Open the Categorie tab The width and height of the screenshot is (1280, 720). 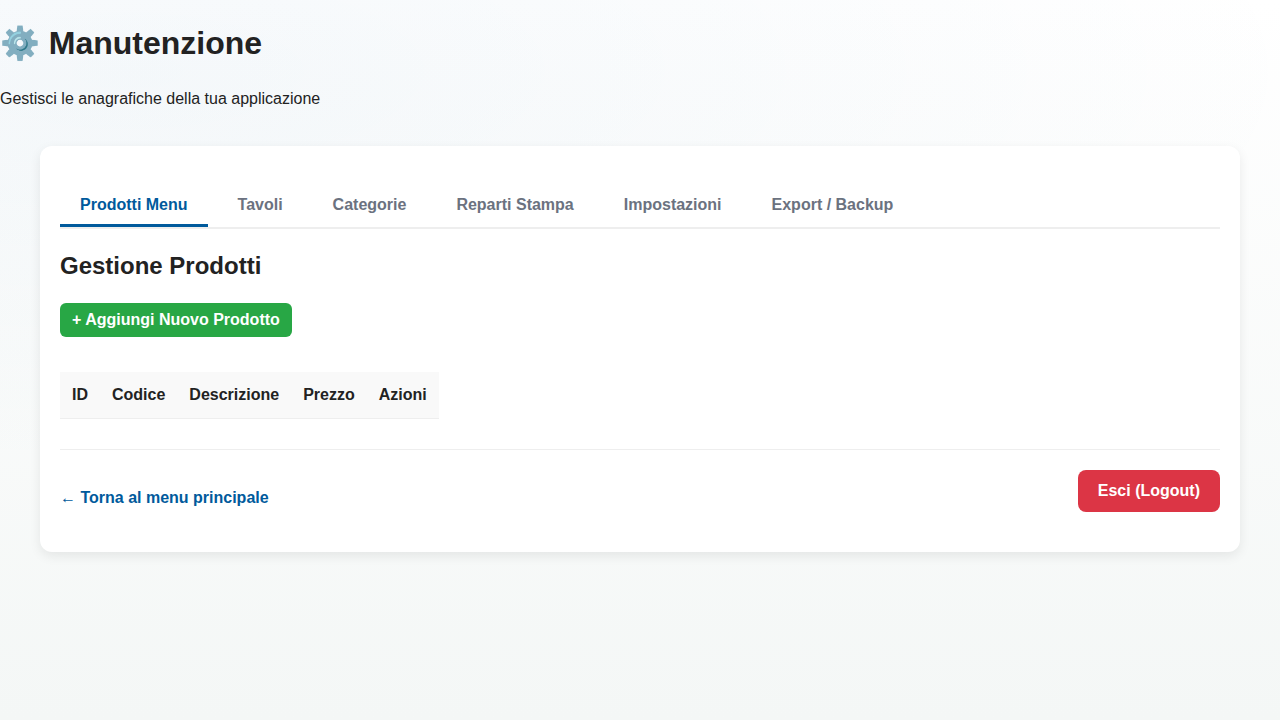[x=369, y=205]
